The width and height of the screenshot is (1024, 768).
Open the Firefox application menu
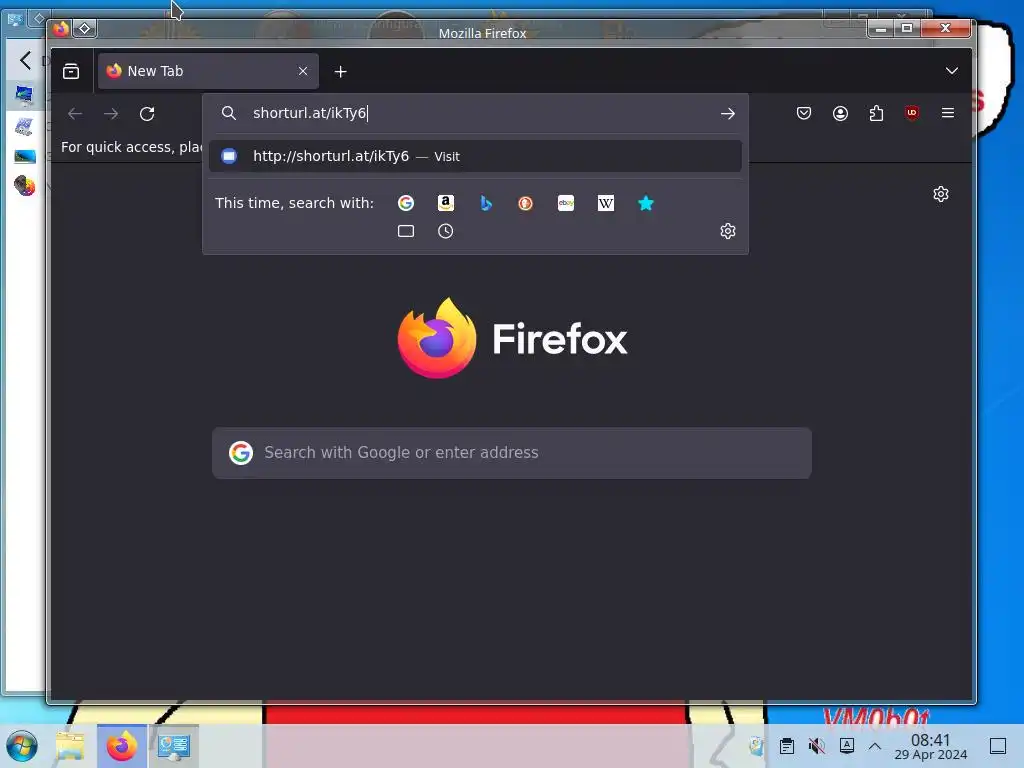point(948,113)
